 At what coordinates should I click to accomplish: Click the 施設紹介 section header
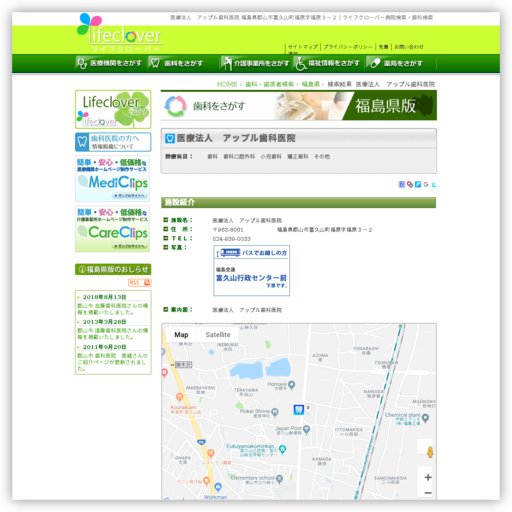(299, 202)
